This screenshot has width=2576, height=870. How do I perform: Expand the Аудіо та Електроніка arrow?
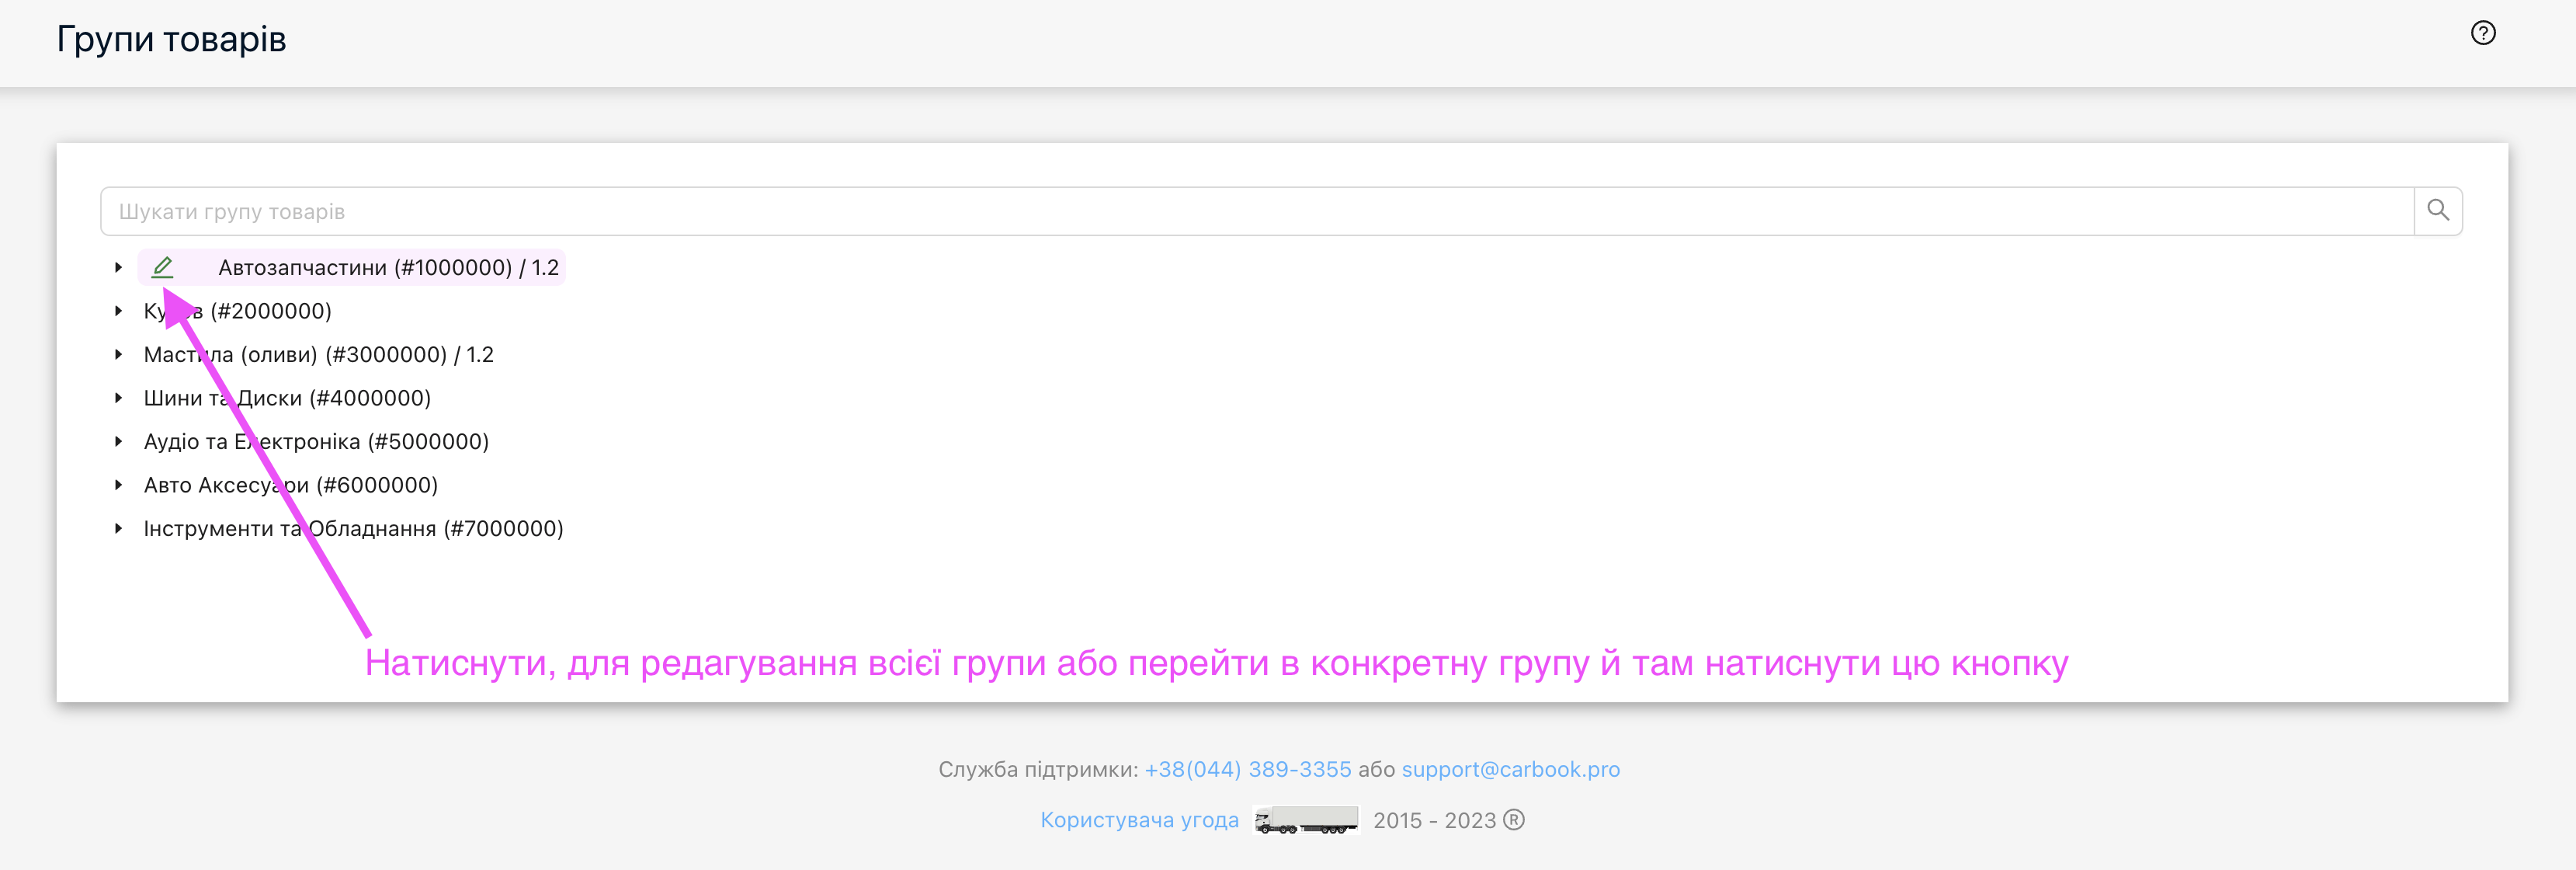[118, 441]
